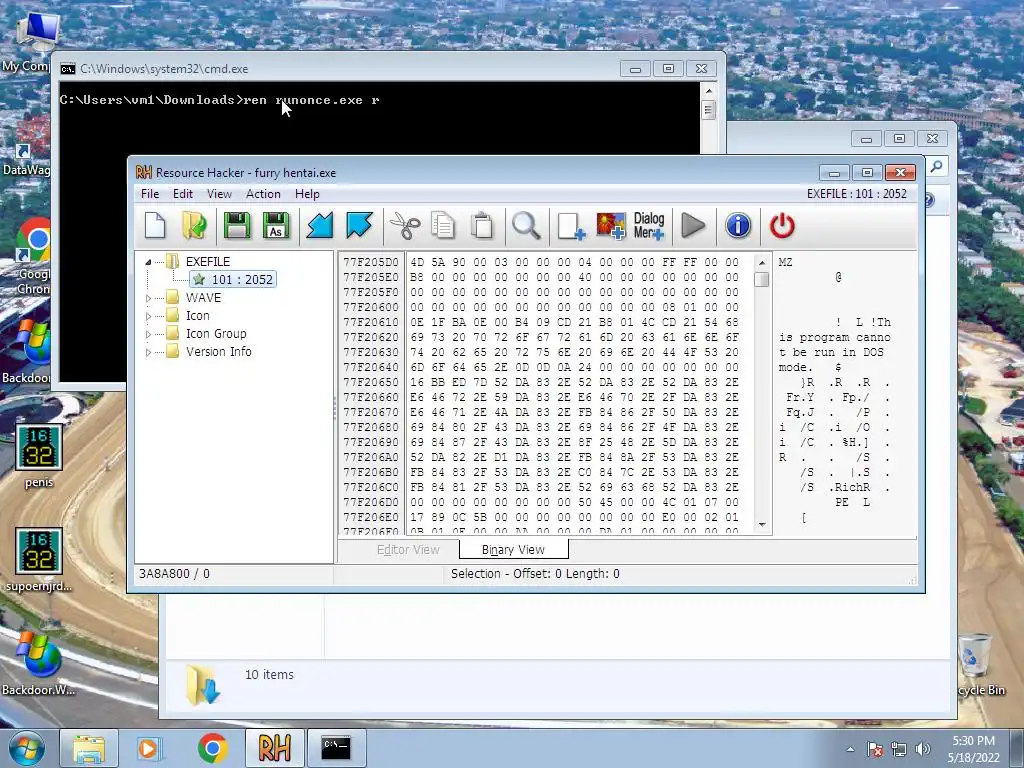
Task: Open the File menu
Action: [150, 194]
